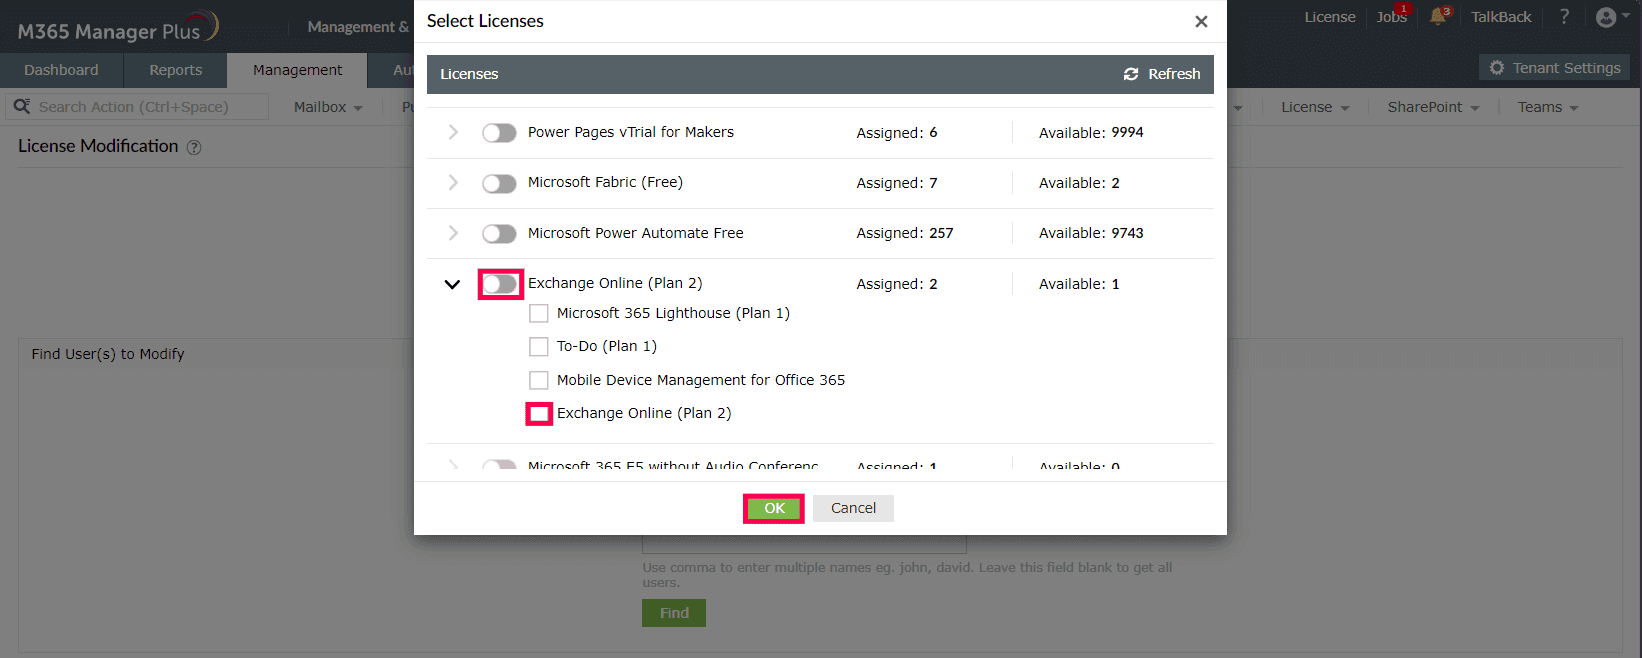Click the user names text field above Find
This screenshot has height=658, width=1642.
pos(804,544)
